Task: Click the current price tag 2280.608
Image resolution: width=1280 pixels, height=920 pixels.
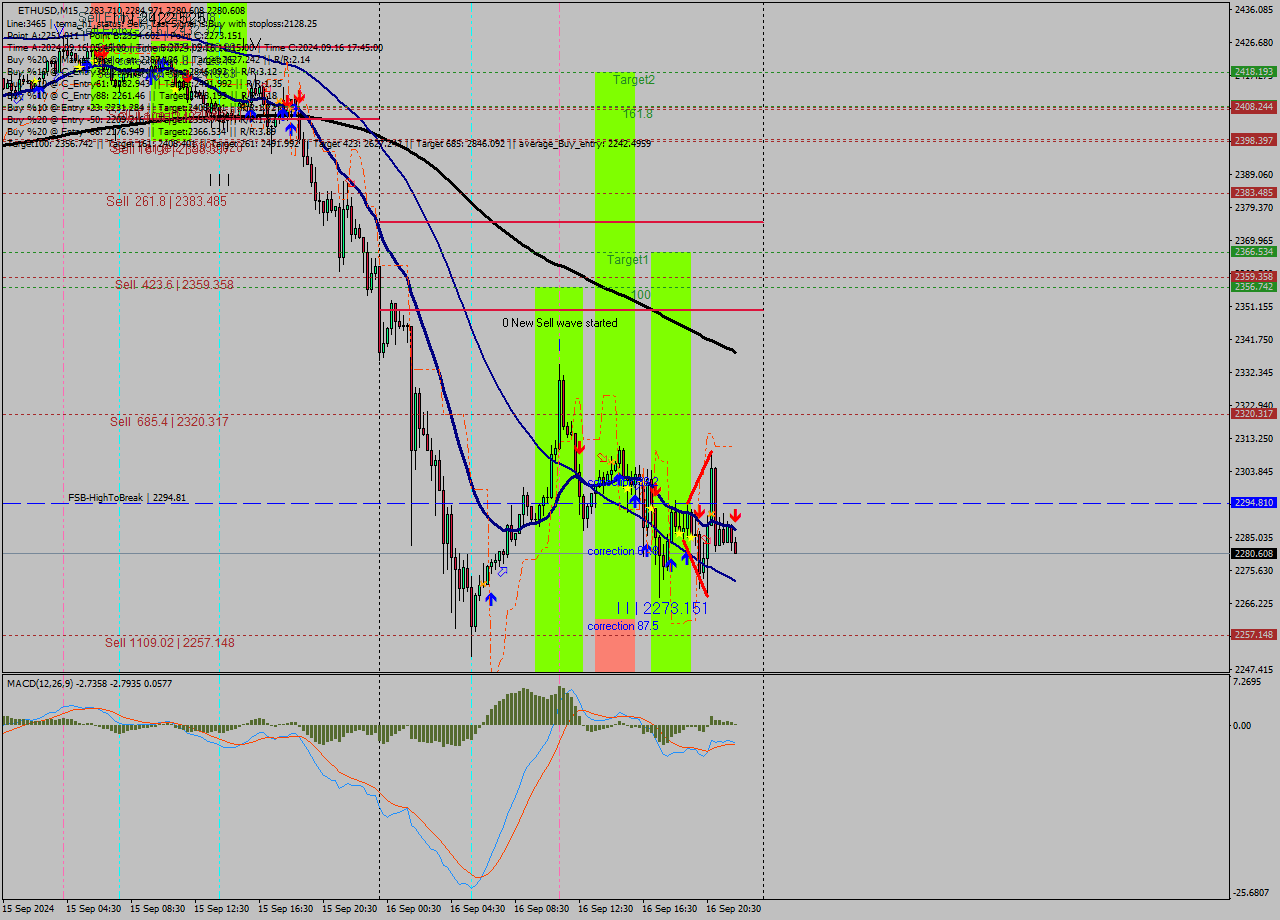Action: coord(1254,553)
